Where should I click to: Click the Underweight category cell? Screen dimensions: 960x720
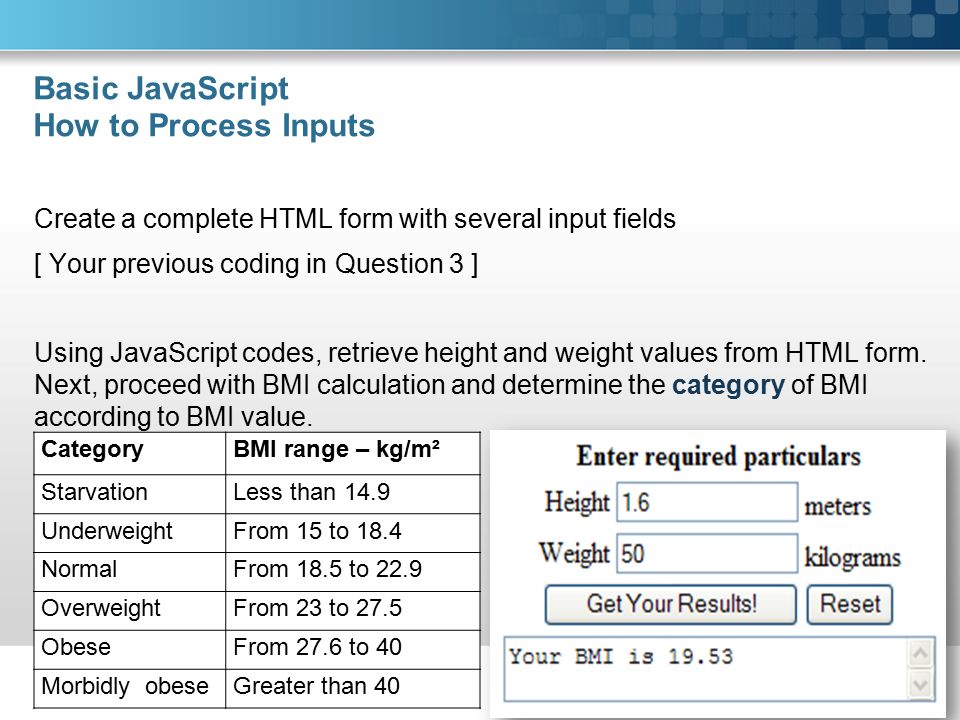tap(130, 533)
